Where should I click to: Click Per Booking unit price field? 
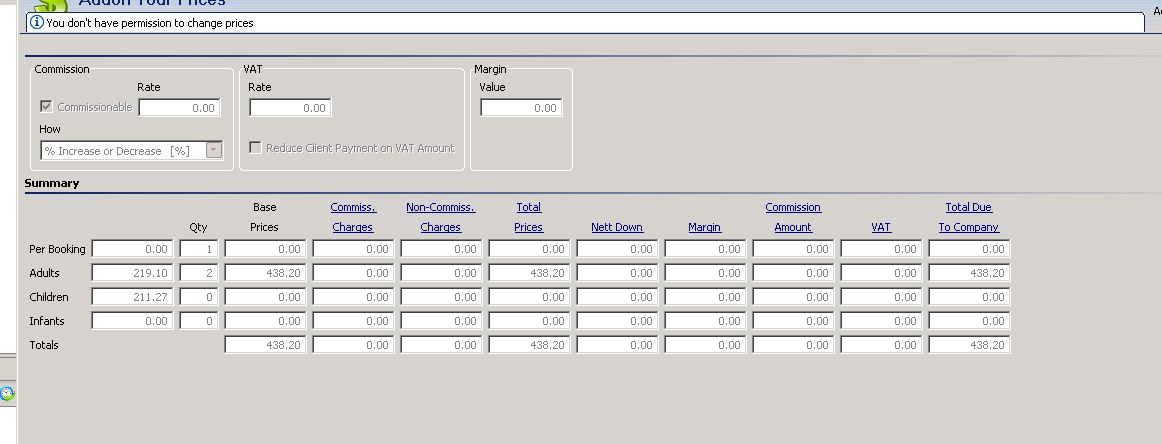pos(133,249)
